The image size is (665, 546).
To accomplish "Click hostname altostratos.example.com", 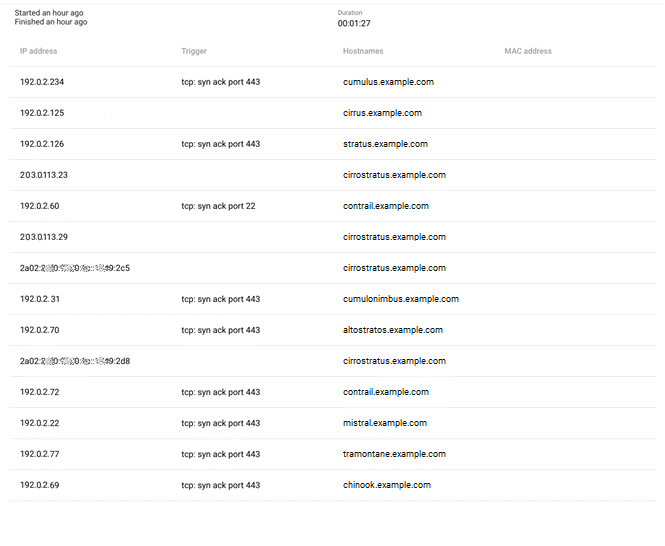I will coord(392,330).
